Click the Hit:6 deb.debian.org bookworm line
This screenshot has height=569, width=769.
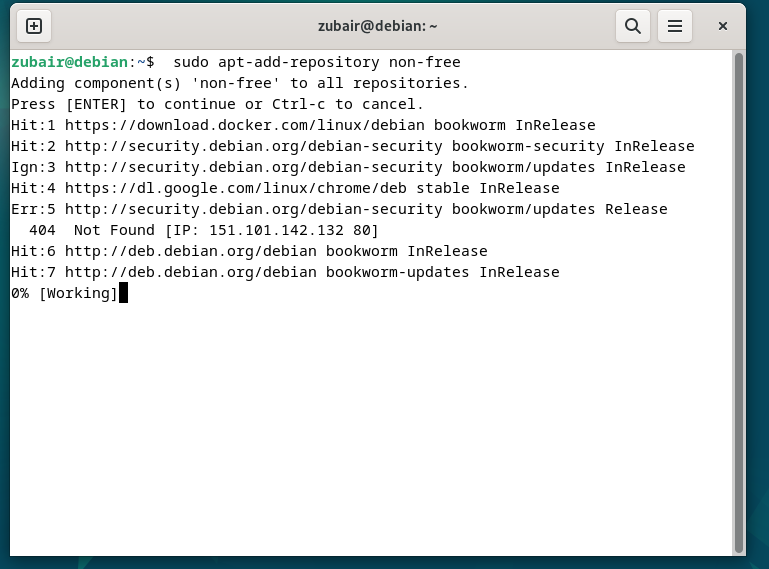[249, 252]
